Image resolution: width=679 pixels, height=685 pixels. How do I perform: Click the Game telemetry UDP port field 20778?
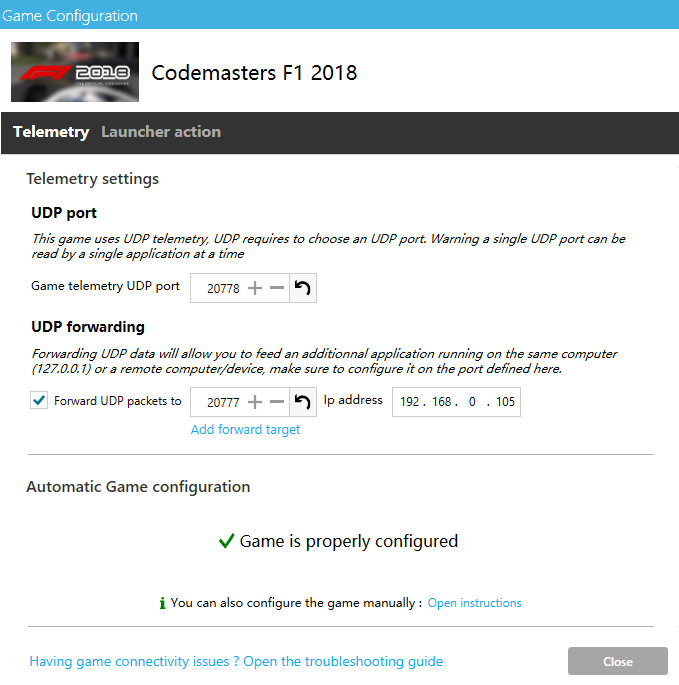[223, 288]
